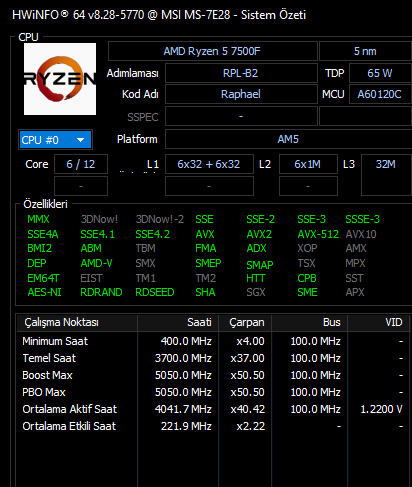Click the RPL-B2 stepping value

(241, 73)
